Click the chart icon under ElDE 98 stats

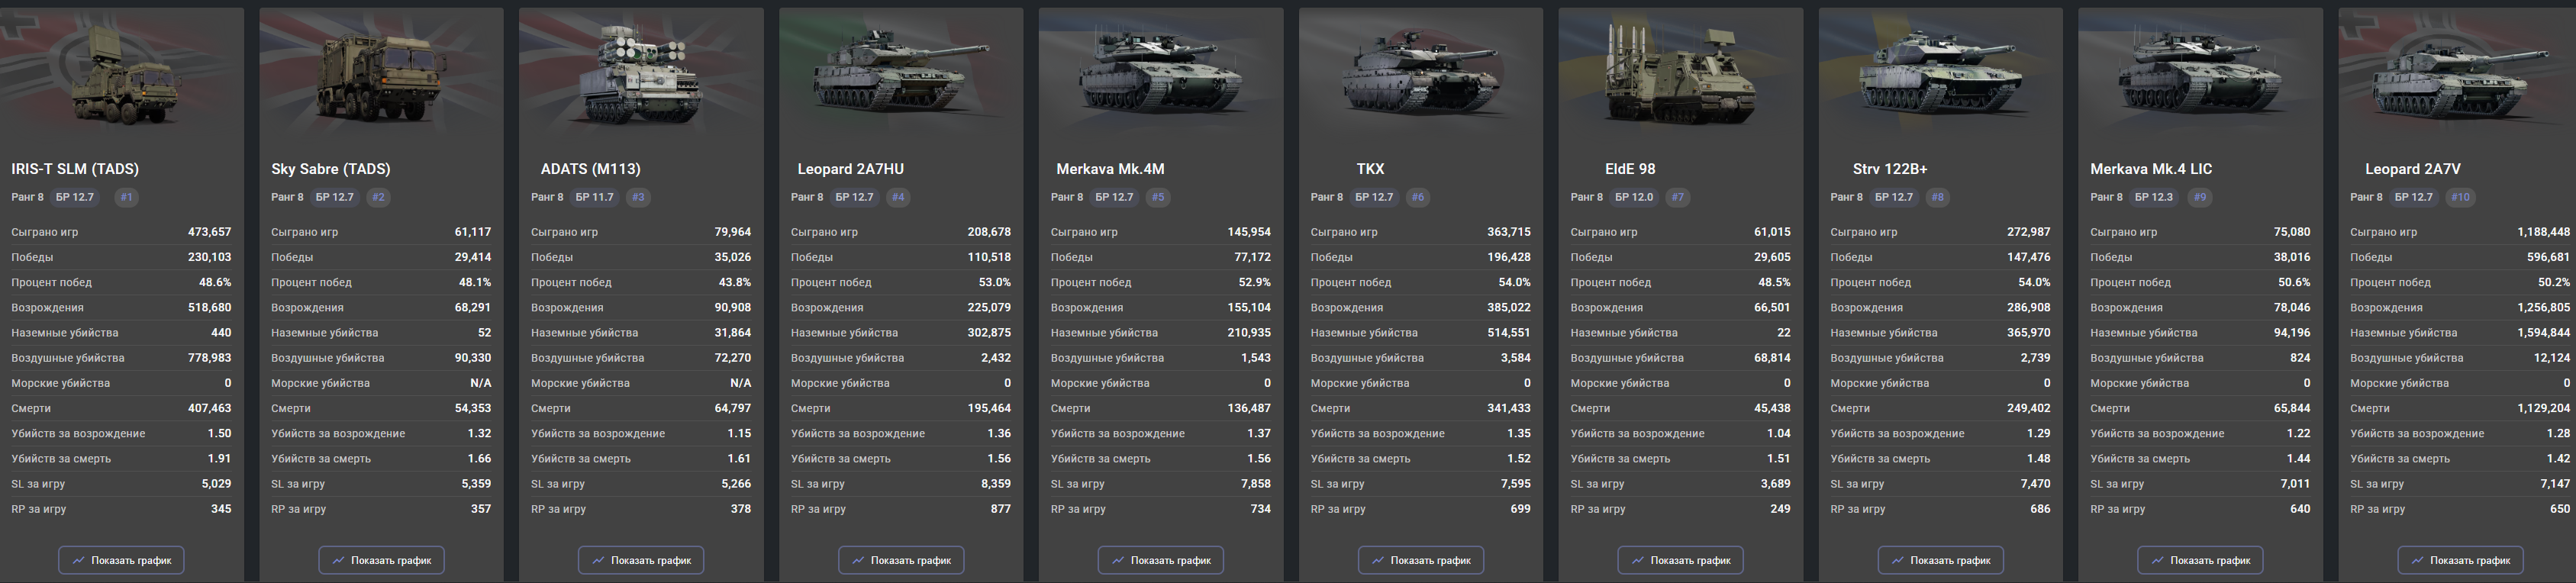(x=1638, y=560)
